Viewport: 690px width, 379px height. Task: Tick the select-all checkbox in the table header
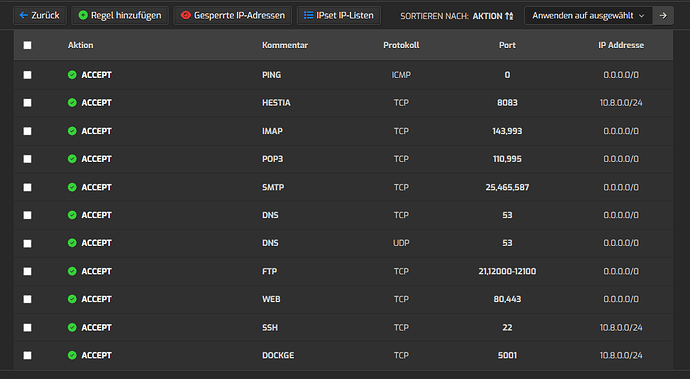pyautogui.click(x=27, y=45)
